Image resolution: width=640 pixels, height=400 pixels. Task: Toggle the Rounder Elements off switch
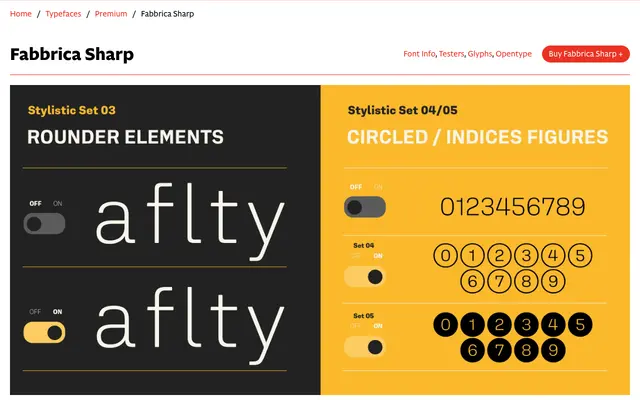point(44,224)
